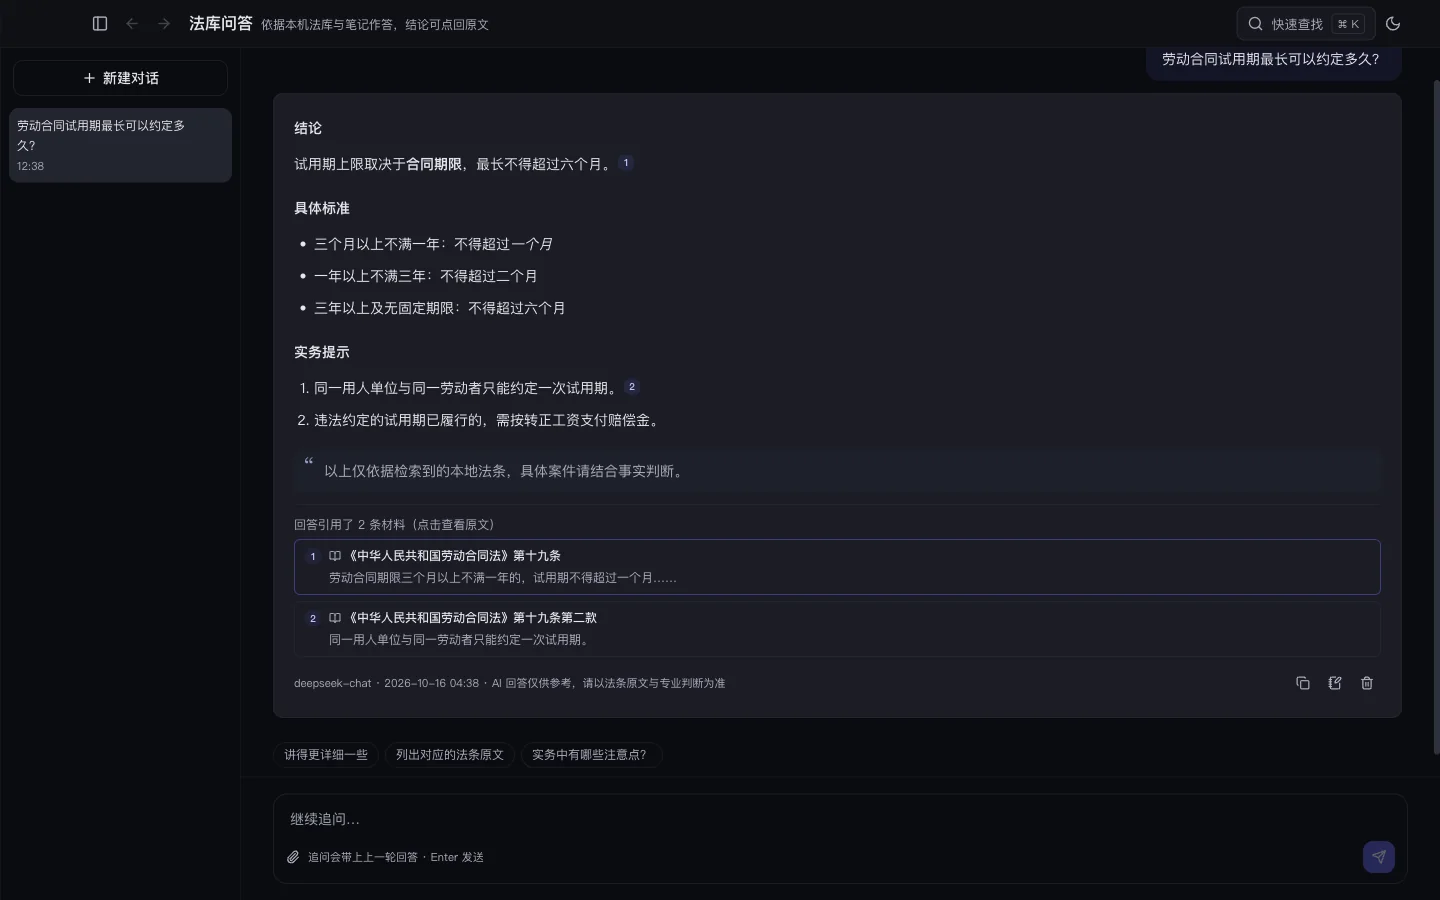Click book icon beside 第十九条第二款
Screen dimensions: 1440x900
335,618
